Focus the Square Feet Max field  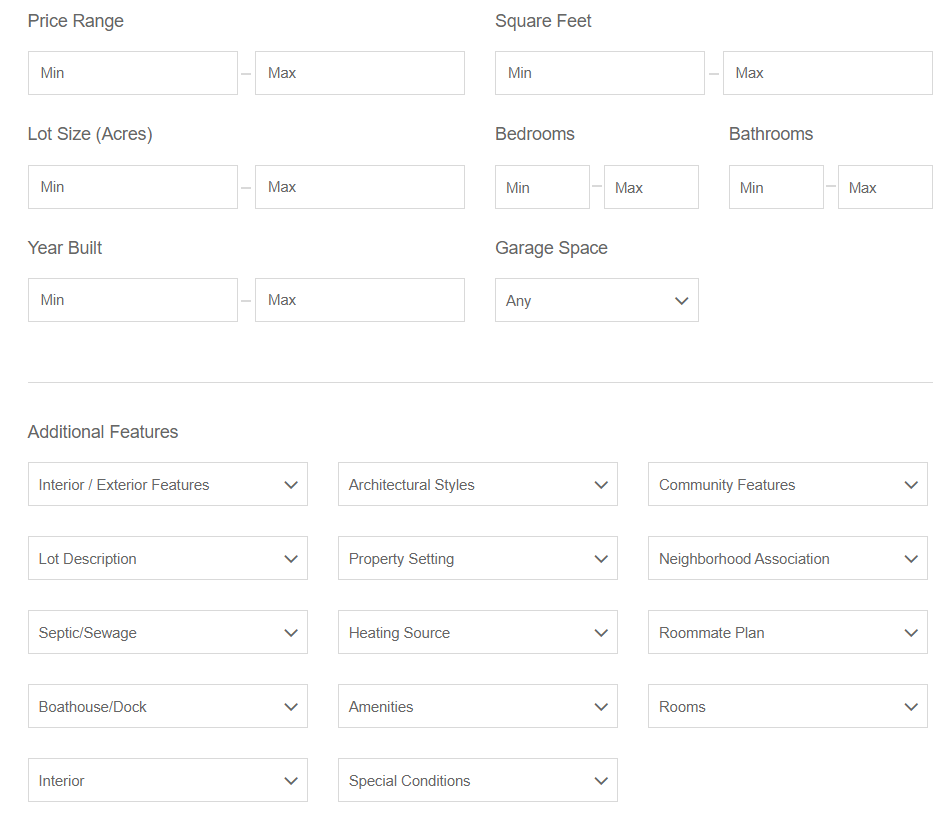point(828,73)
